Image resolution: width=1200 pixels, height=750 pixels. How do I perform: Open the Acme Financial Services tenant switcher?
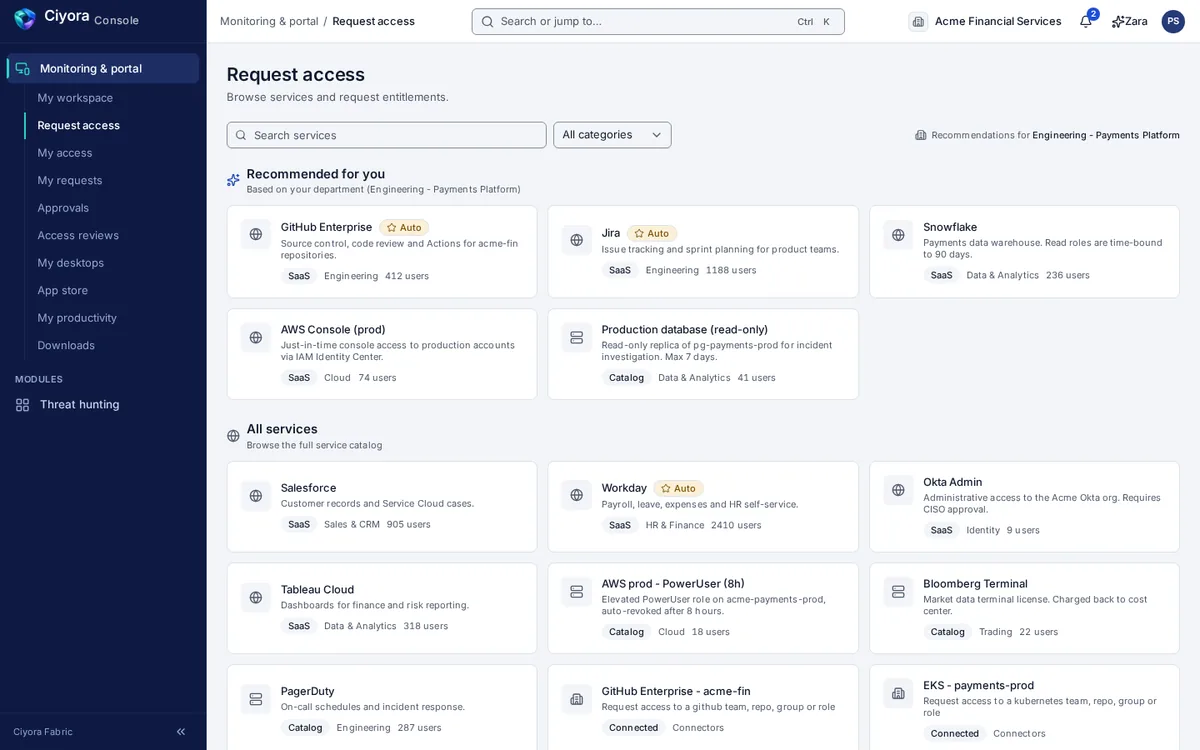pyautogui.click(x=985, y=21)
